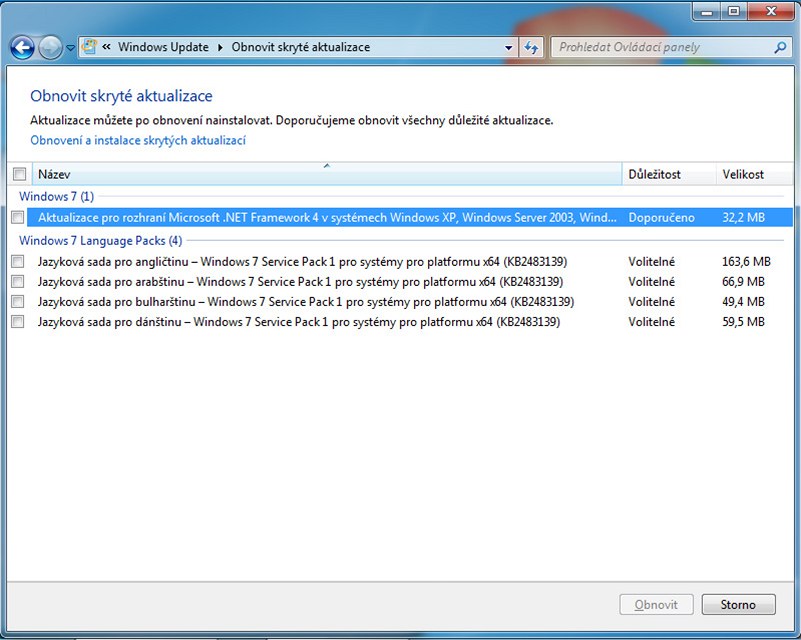The height and width of the screenshot is (640, 801).
Task: Click the refresh button beside address bar
Action: point(531,47)
